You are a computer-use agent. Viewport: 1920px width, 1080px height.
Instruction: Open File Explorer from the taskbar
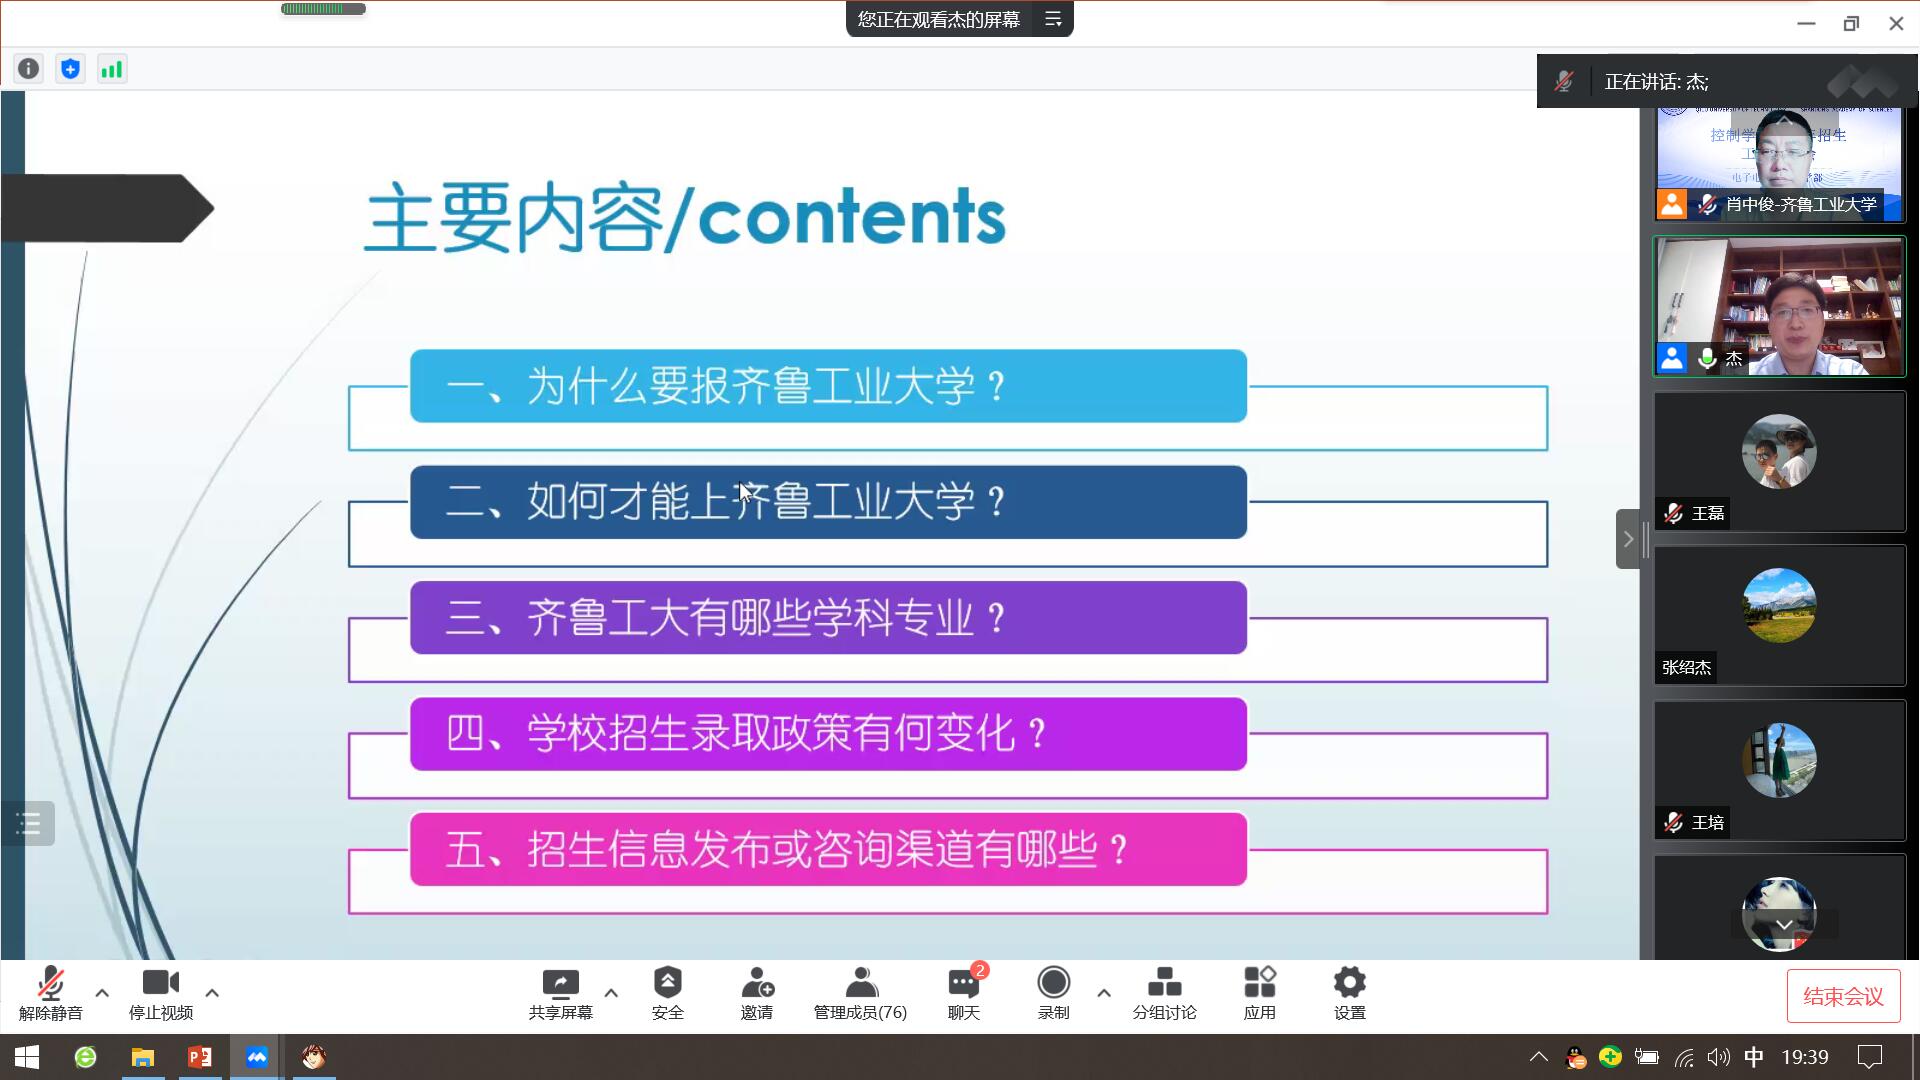click(143, 1057)
